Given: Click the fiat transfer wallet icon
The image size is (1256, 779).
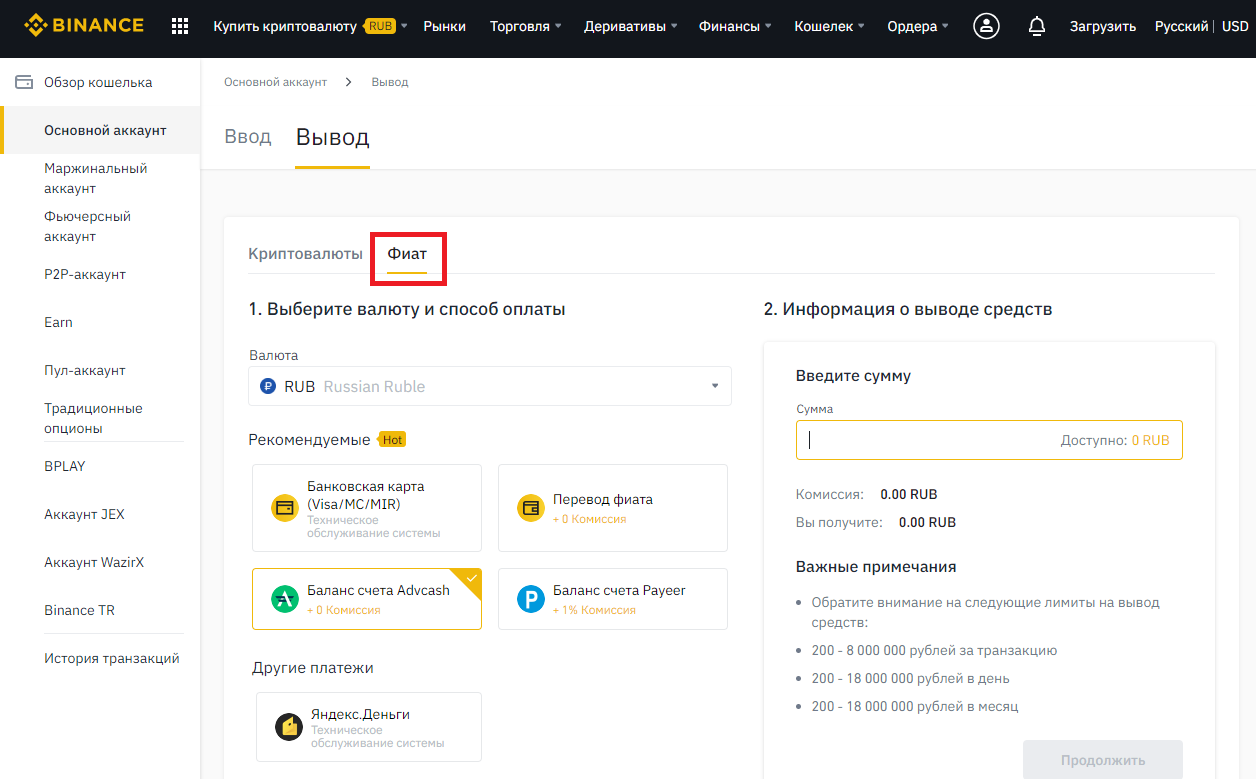Looking at the screenshot, I should click(x=531, y=508).
